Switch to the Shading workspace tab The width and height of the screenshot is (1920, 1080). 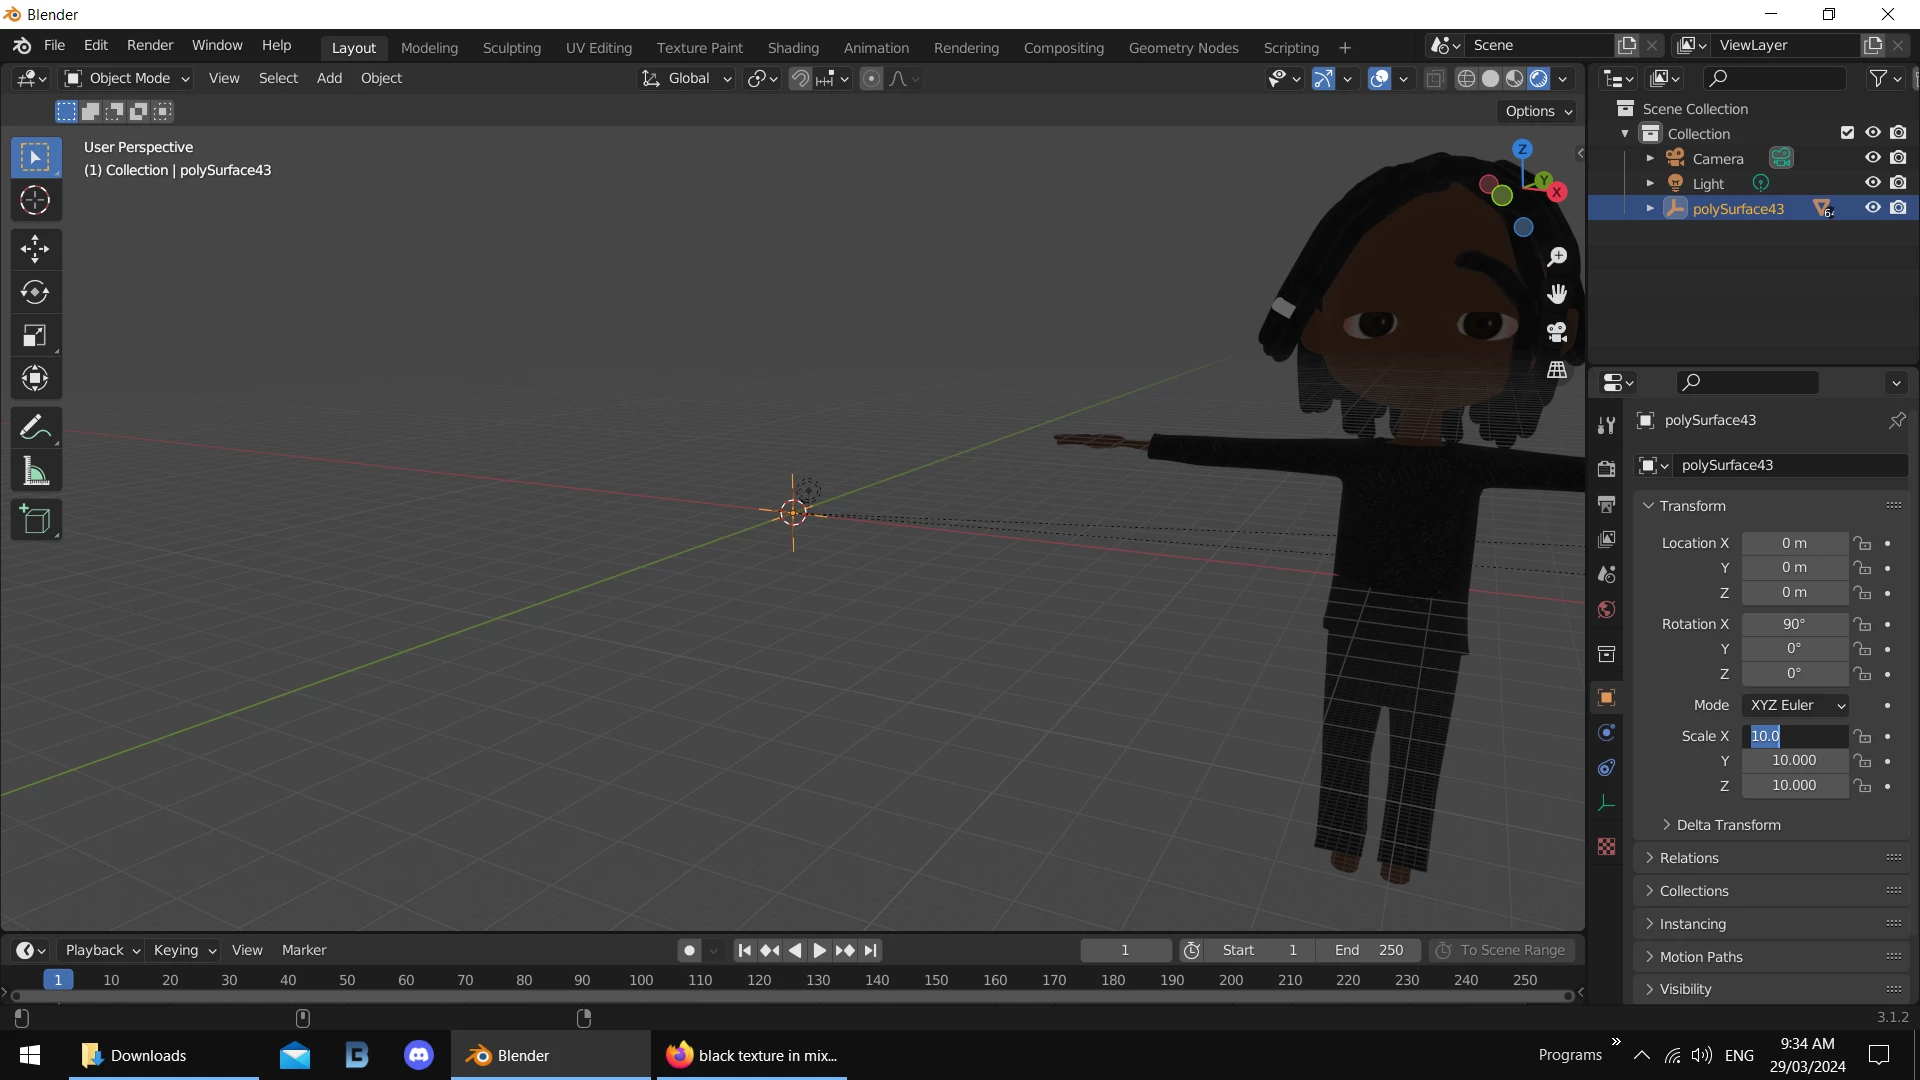(x=792, y=48)
